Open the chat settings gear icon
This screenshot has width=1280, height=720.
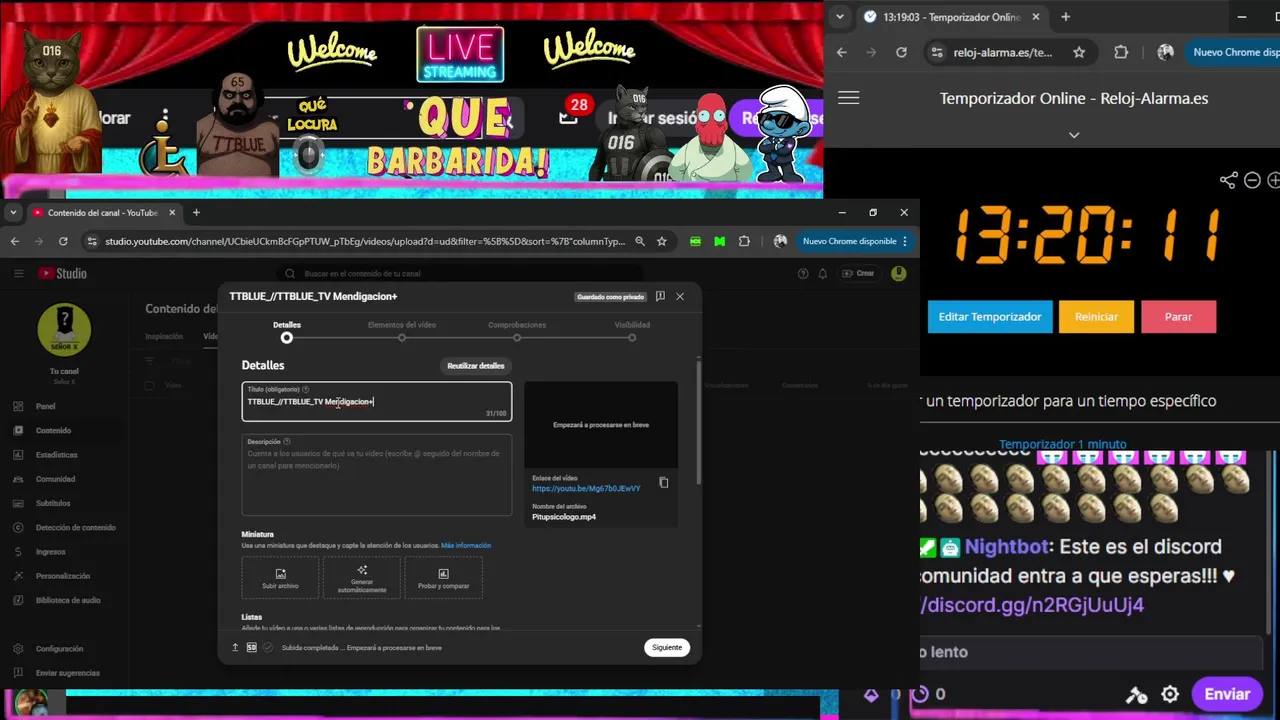(1170, 694)
